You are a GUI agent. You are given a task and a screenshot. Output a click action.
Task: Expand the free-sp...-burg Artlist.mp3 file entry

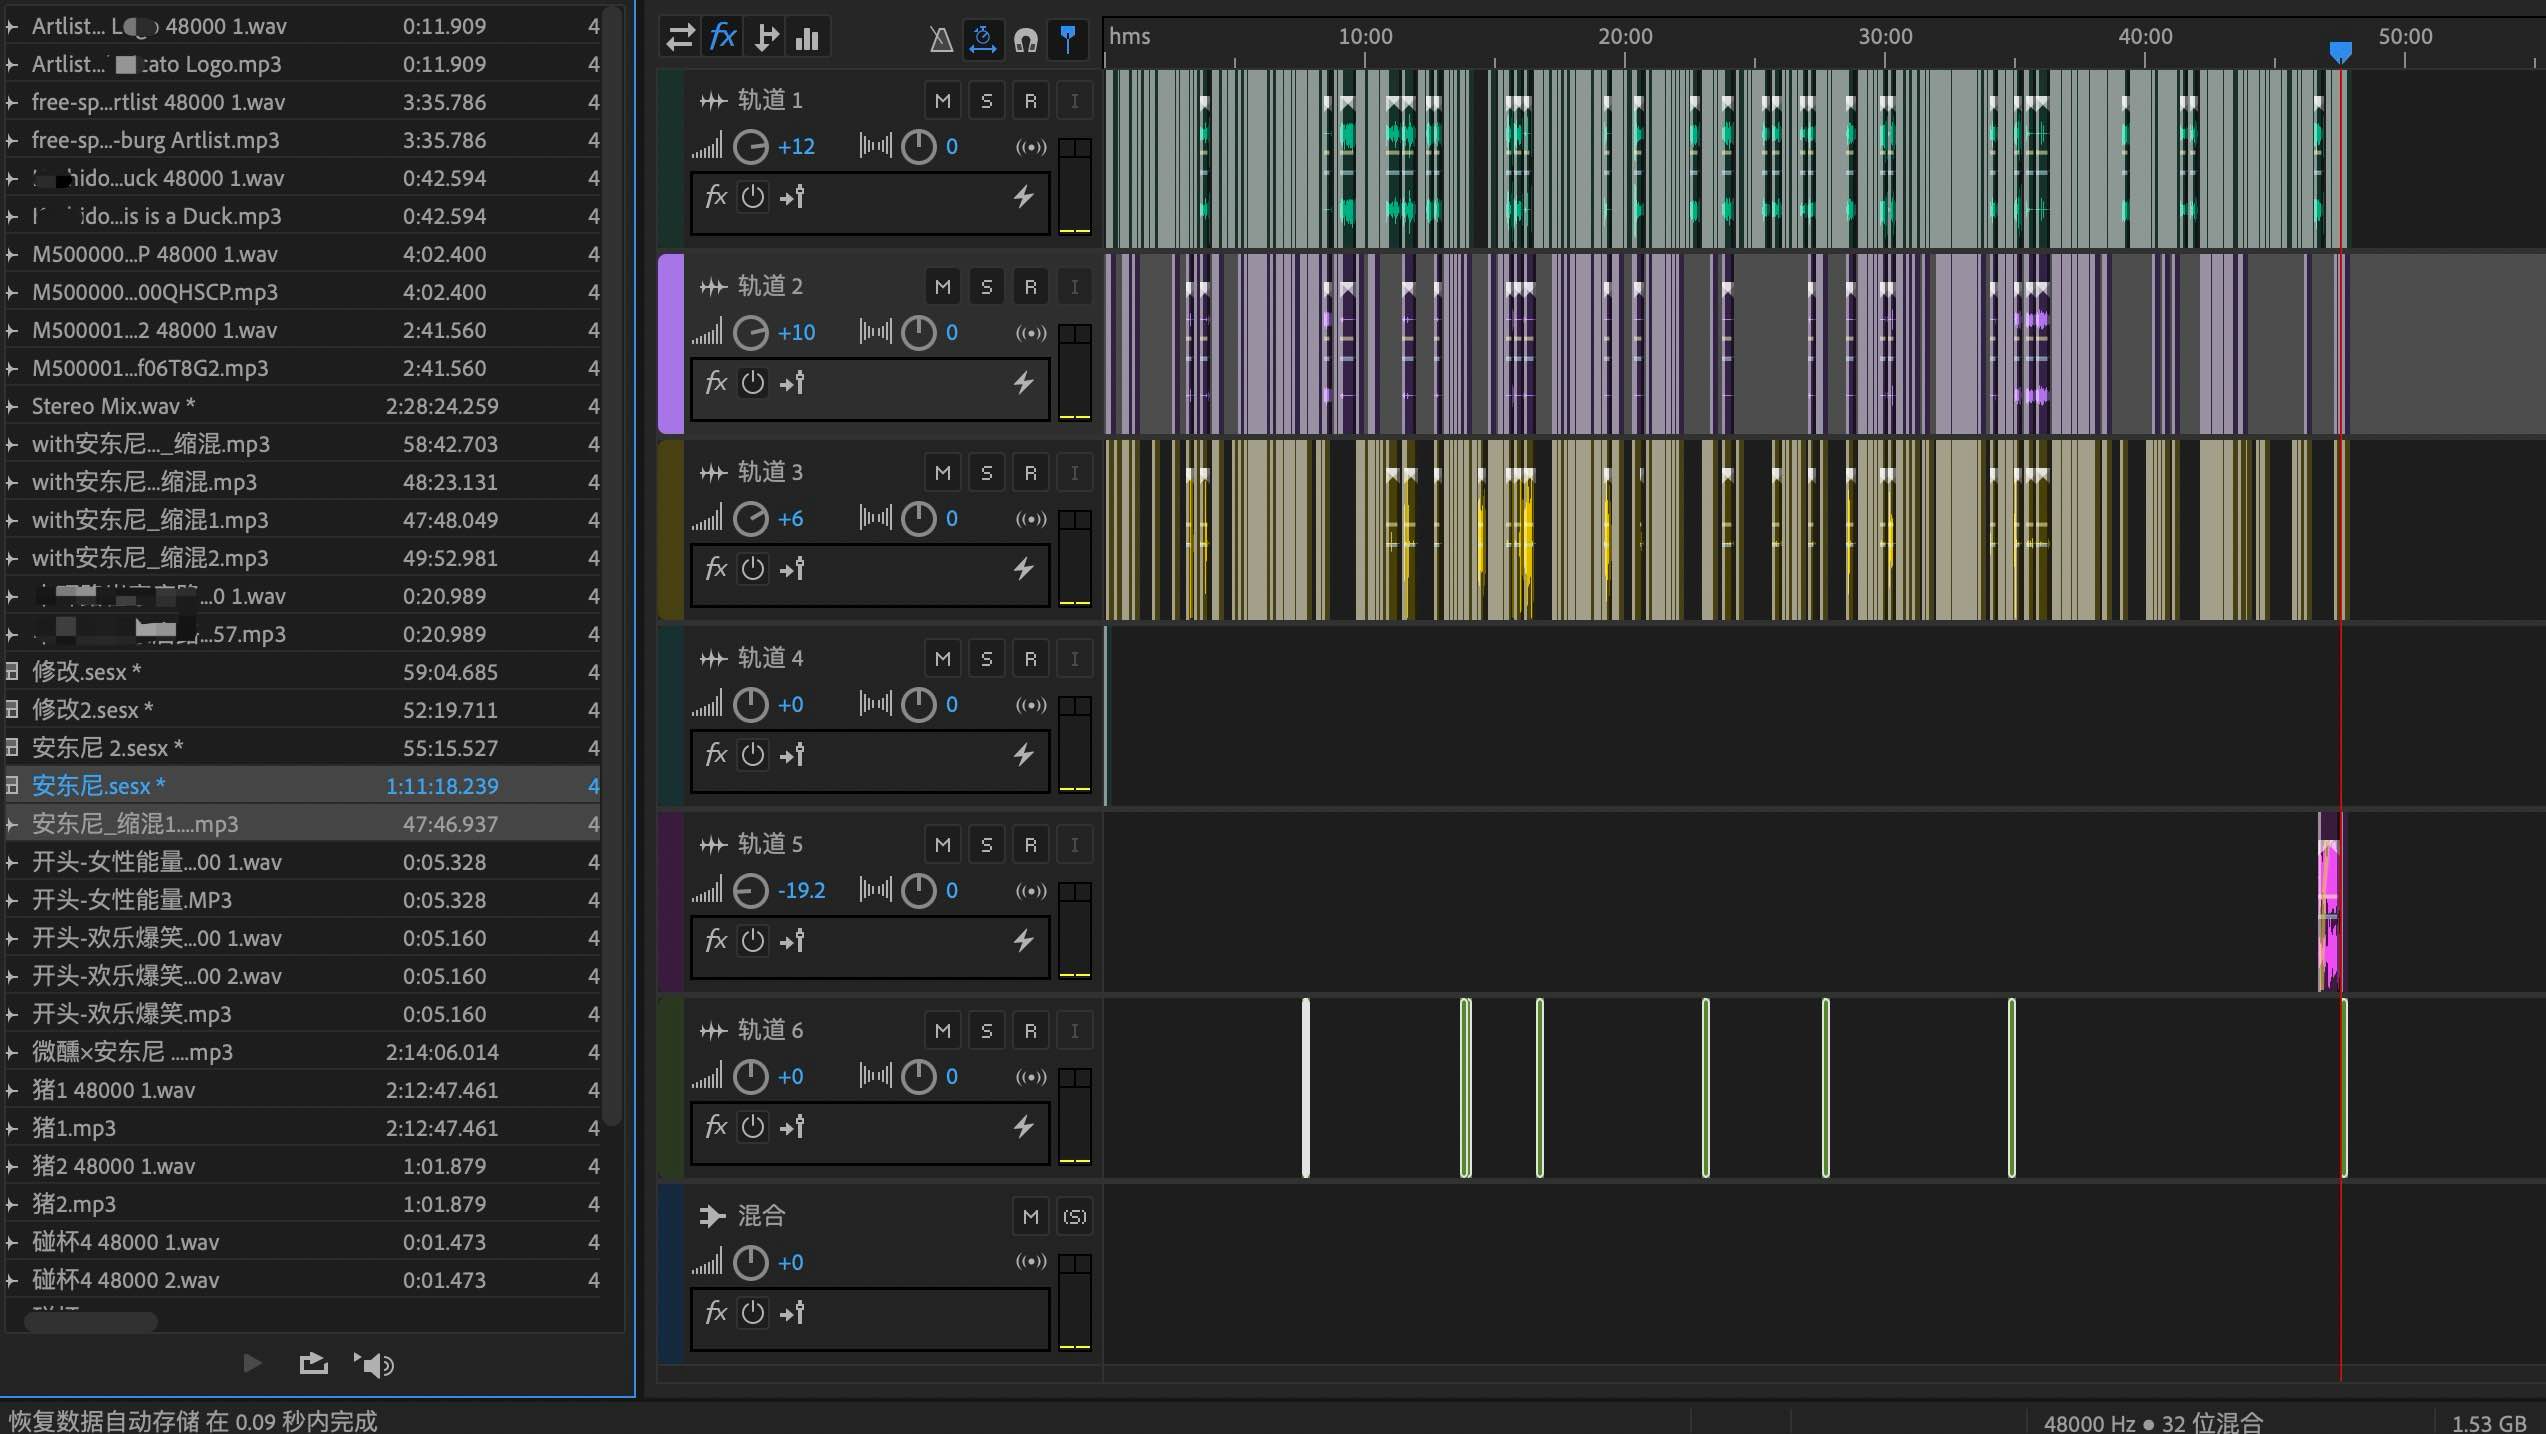click(x=12, y=140)
